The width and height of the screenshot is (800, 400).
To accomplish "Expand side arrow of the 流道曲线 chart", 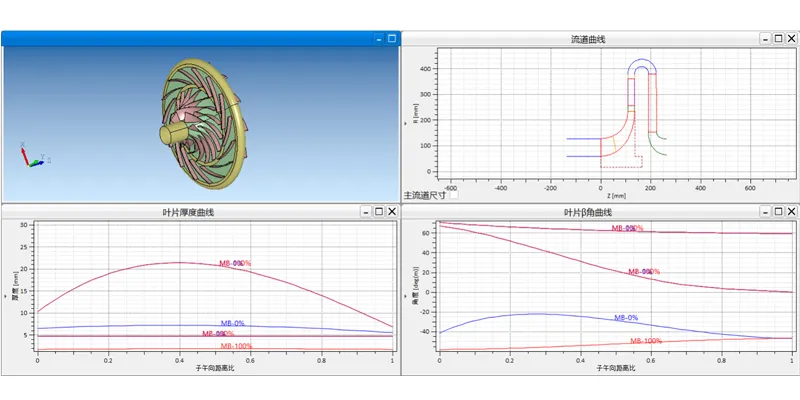I will tap(407, 123).
